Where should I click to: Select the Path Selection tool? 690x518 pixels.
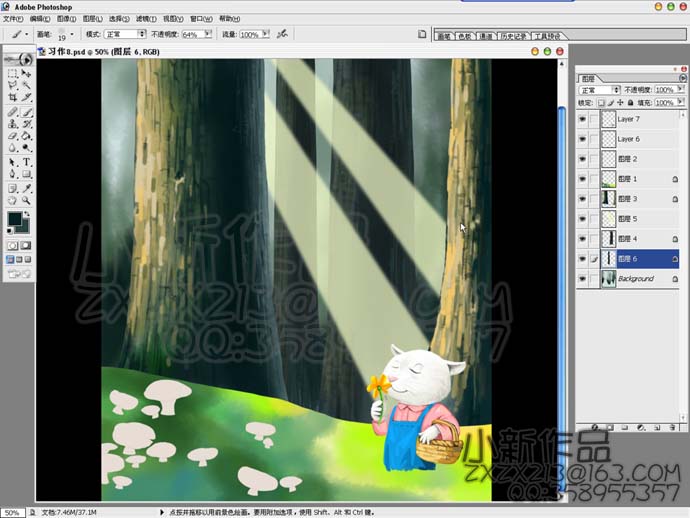pyautogui.click(x=12, y=162)
